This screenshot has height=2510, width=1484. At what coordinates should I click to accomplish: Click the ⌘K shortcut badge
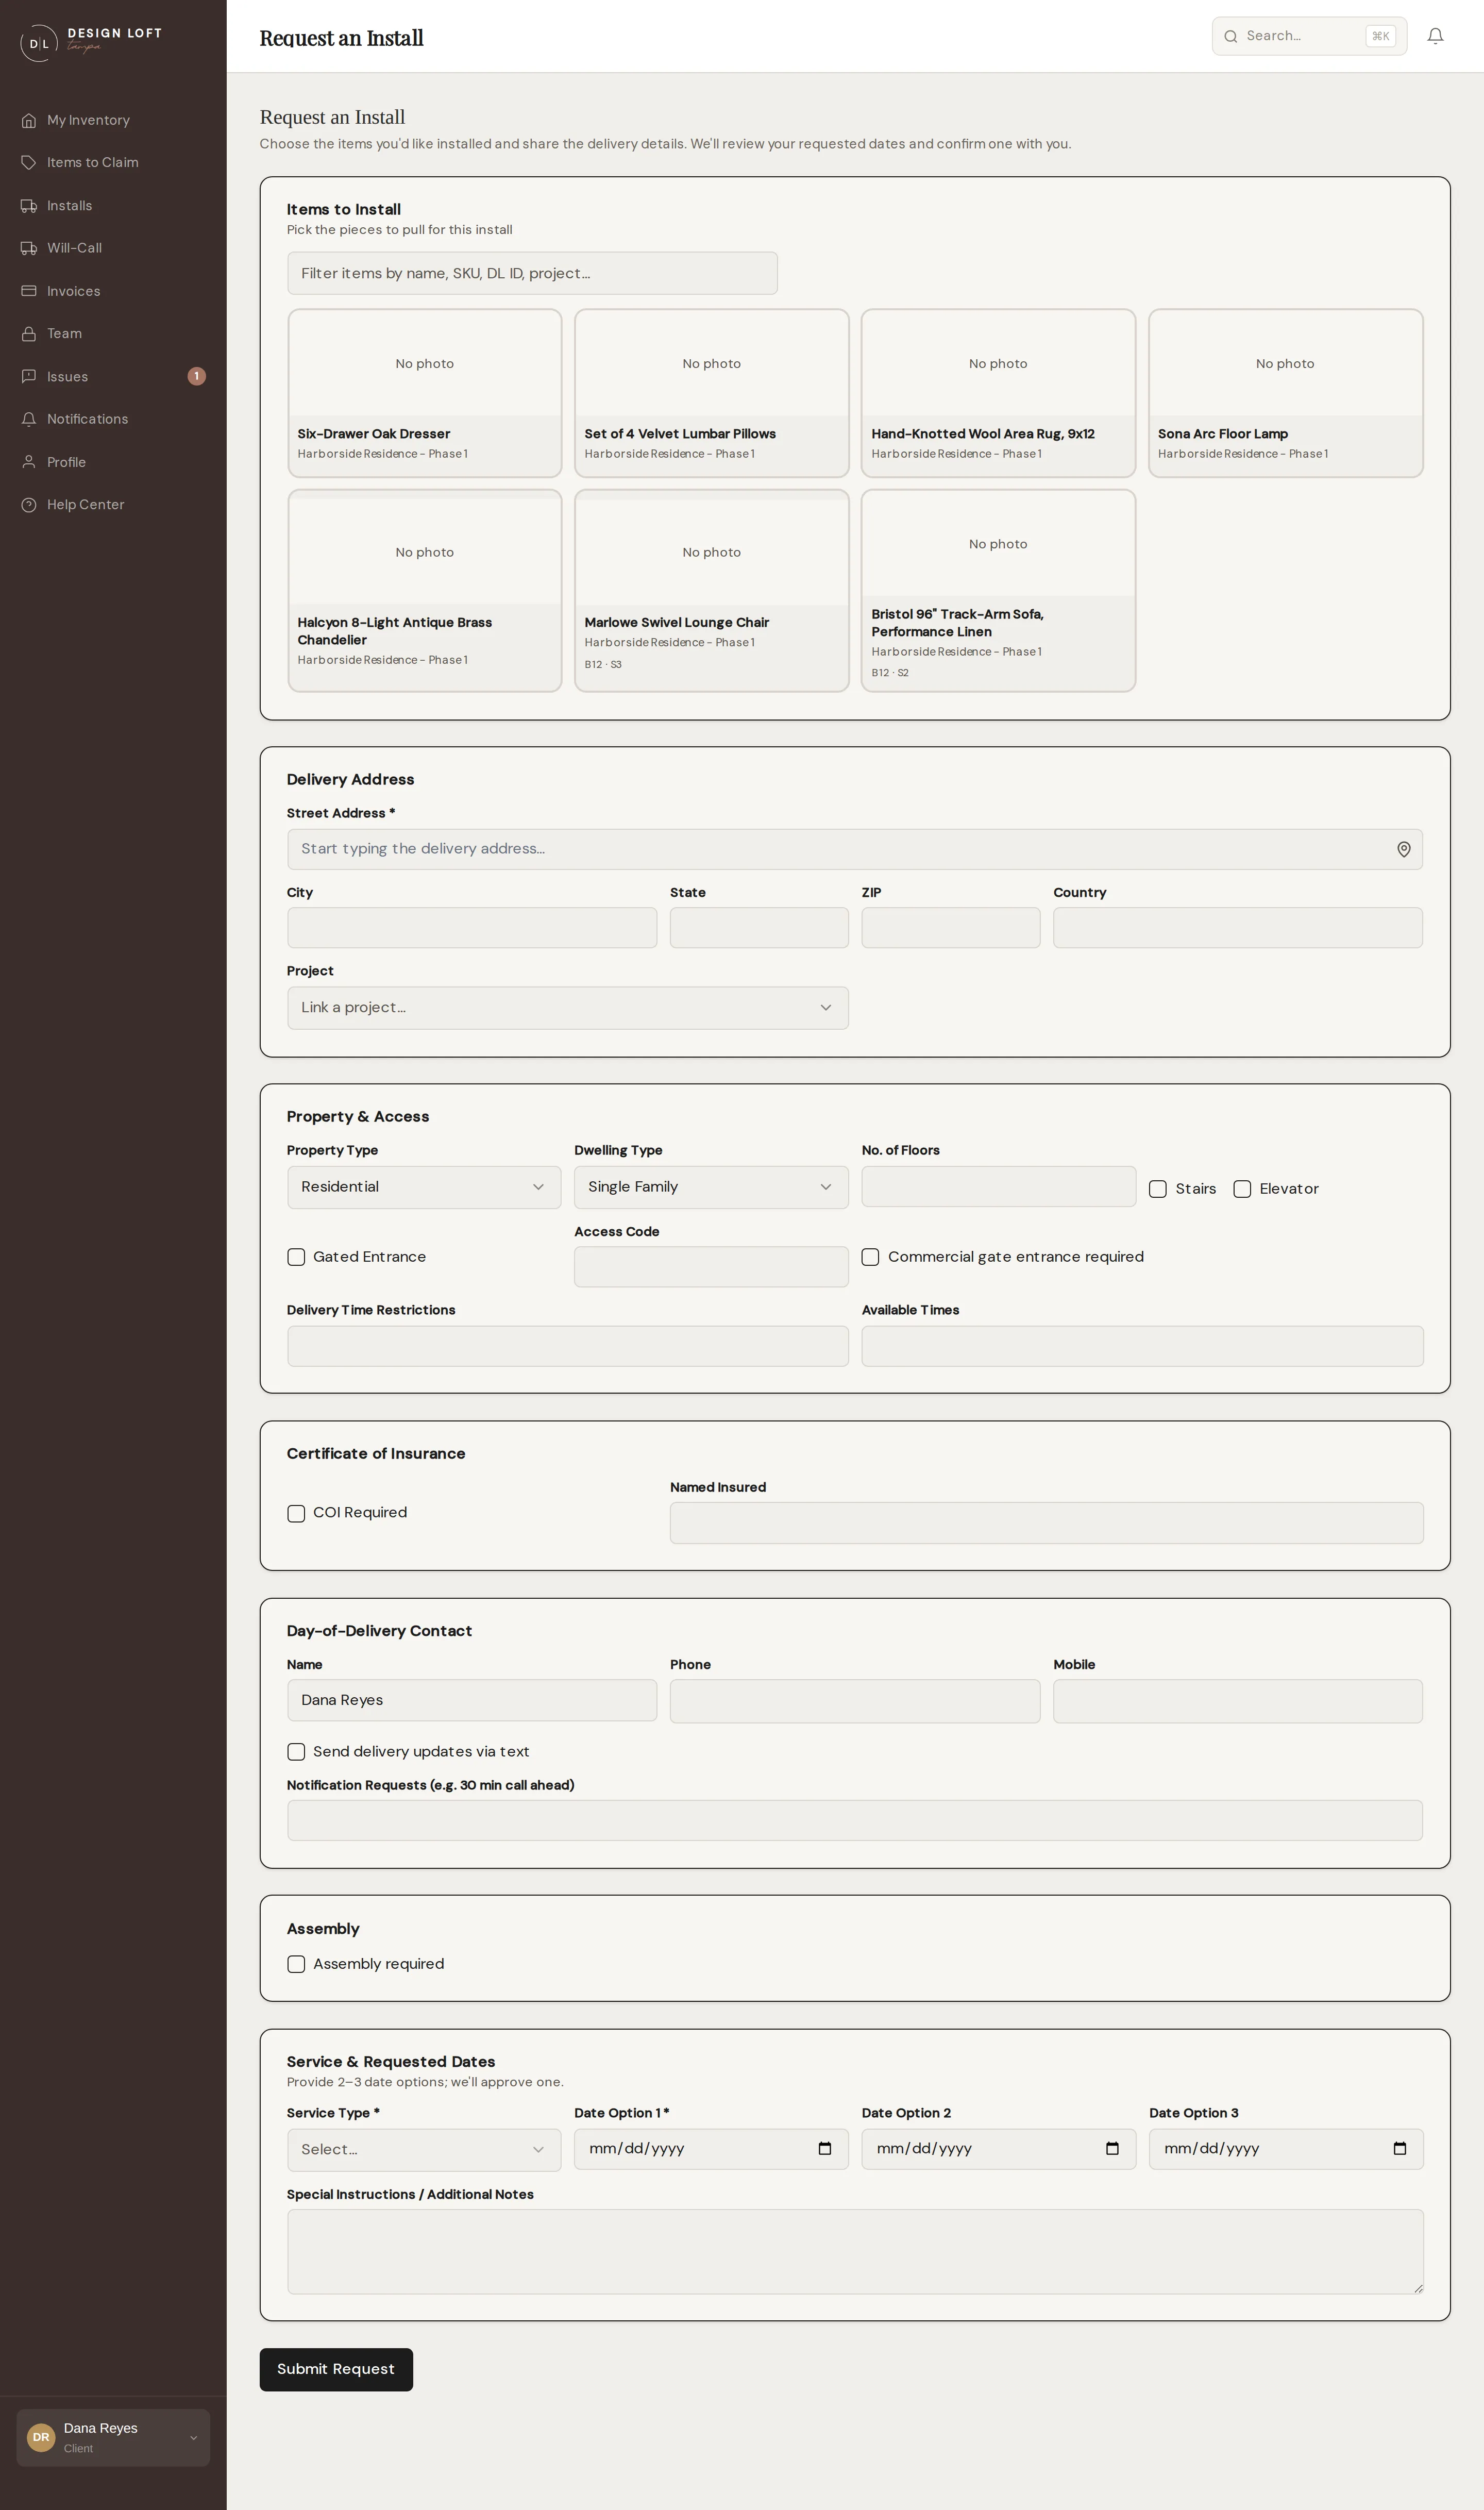tap(1380, 36)
